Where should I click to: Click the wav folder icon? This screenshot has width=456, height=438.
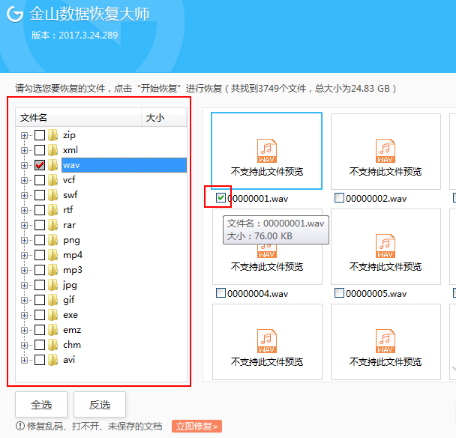coord(53,165)
